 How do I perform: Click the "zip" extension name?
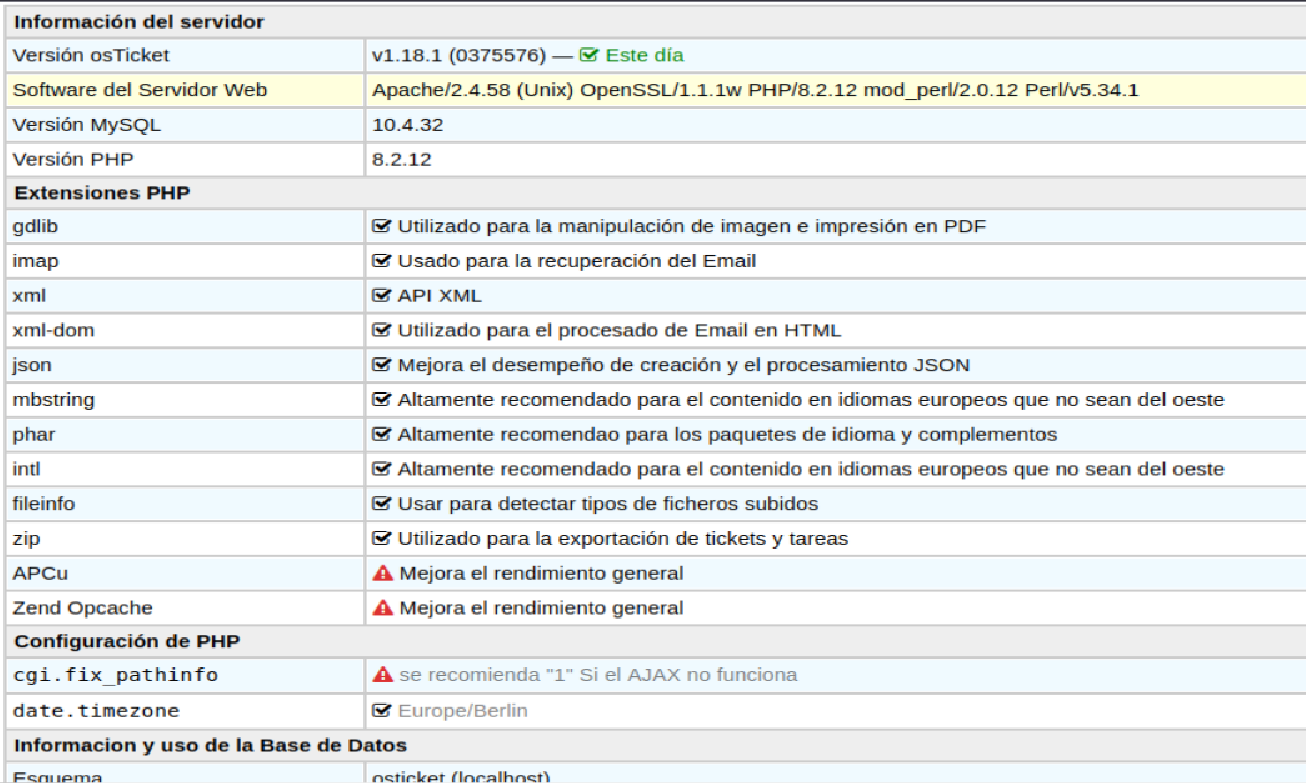[26, 540]
